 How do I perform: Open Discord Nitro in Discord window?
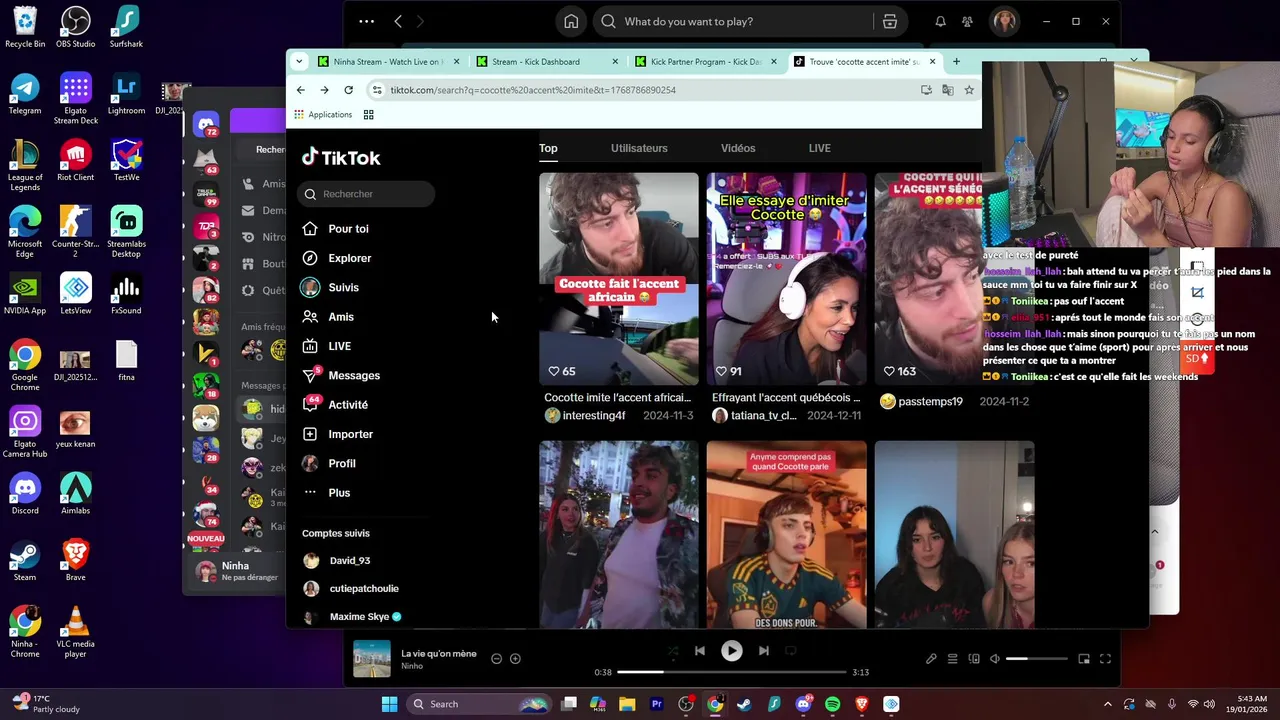265,237
